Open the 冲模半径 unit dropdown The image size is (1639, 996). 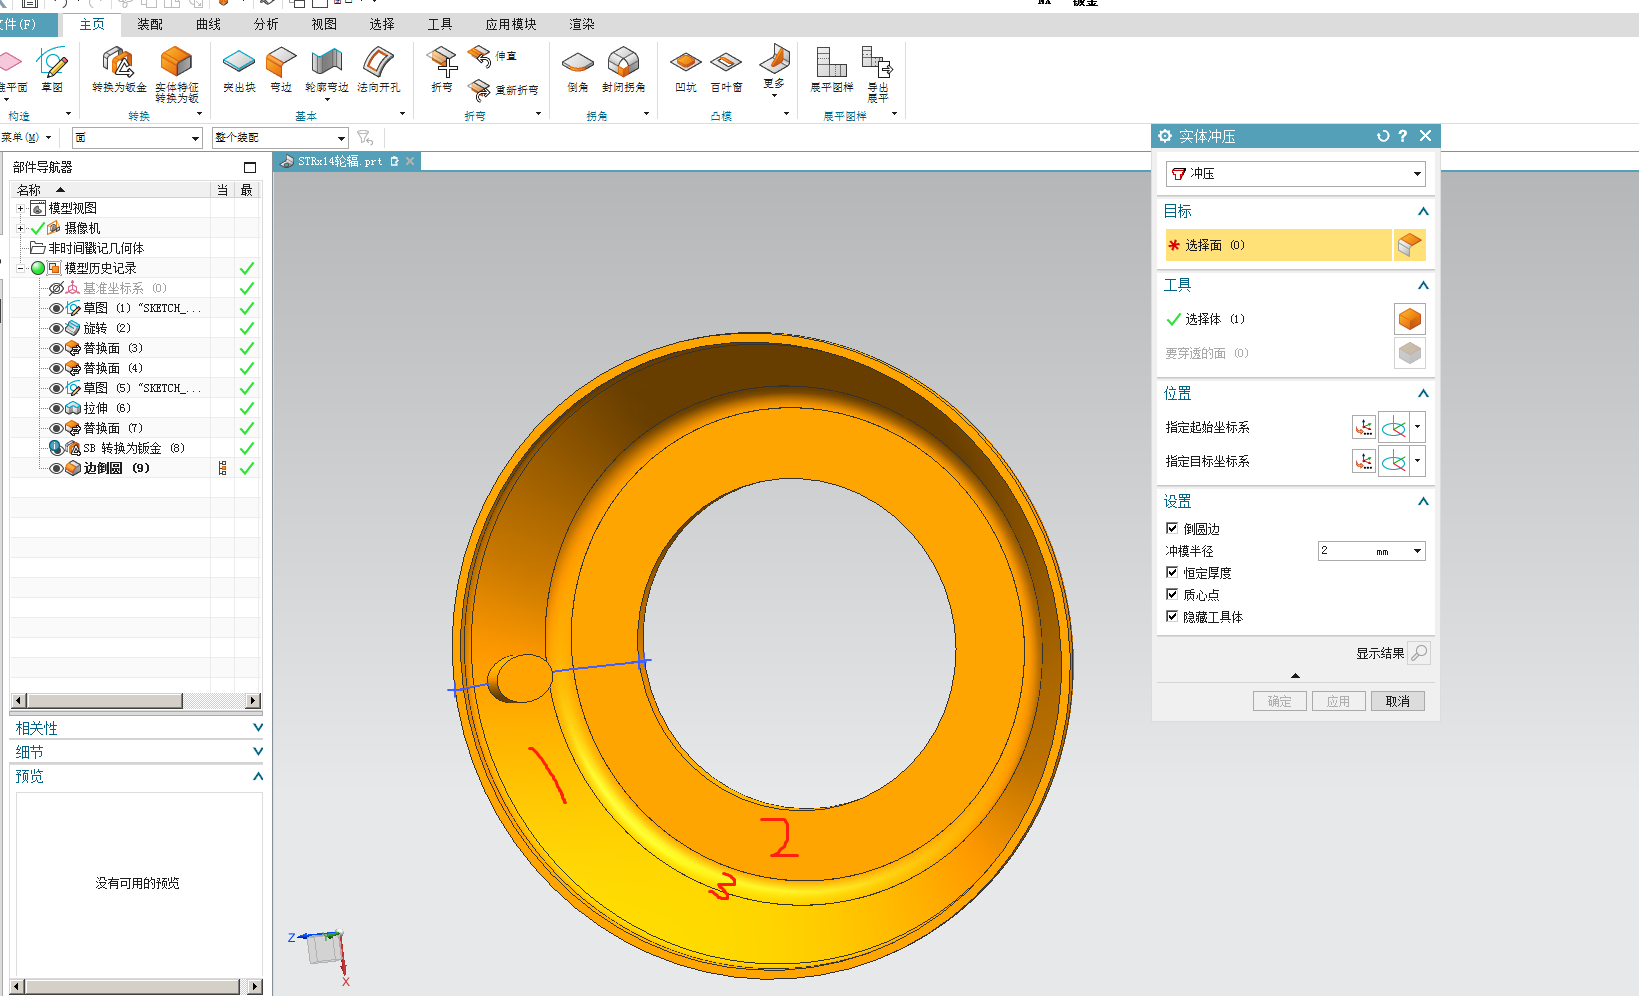point(1417,551)
